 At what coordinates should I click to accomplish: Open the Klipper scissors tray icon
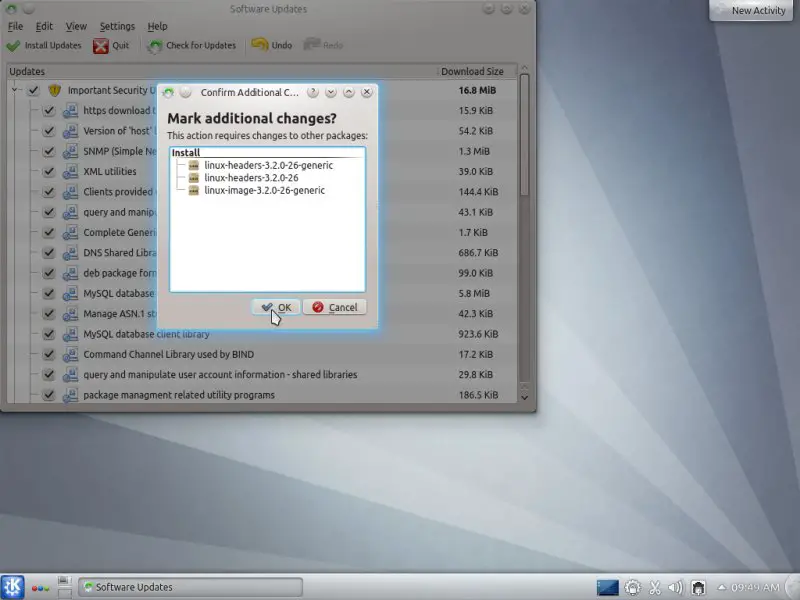pos(655,588)
